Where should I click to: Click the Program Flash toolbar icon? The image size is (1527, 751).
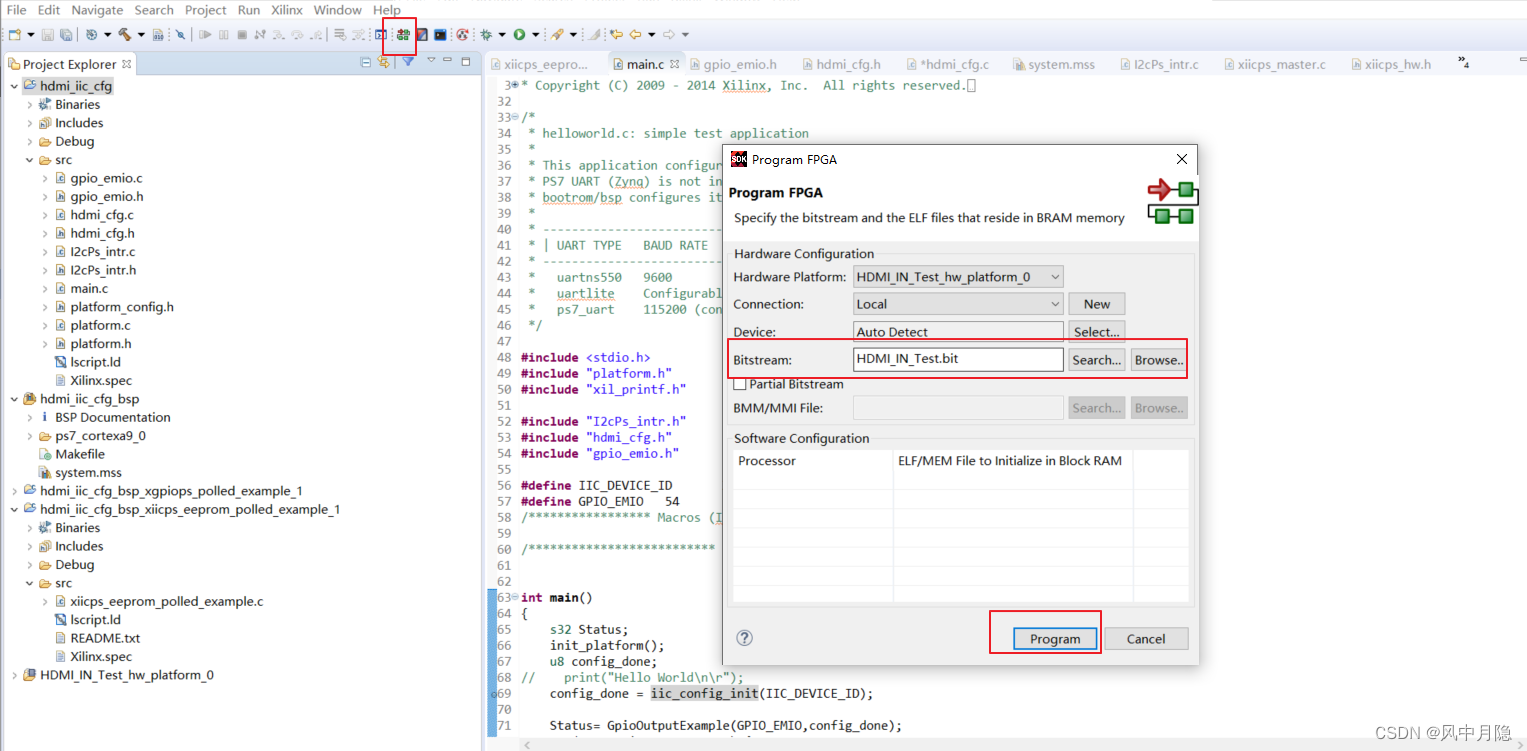[422, 34]
